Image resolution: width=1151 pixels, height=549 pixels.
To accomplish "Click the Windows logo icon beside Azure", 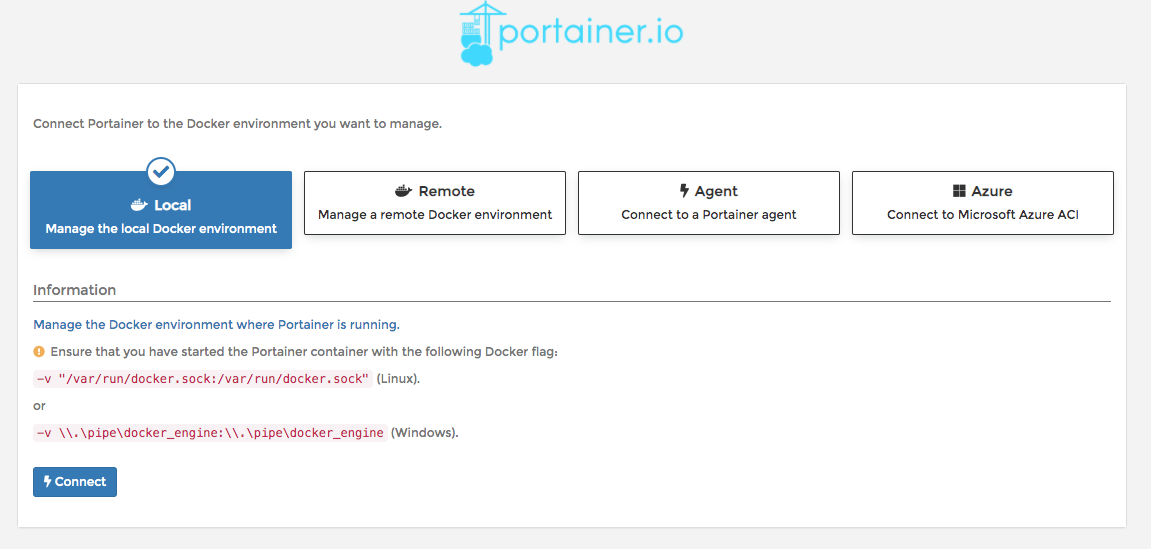I will click(959, 192).
